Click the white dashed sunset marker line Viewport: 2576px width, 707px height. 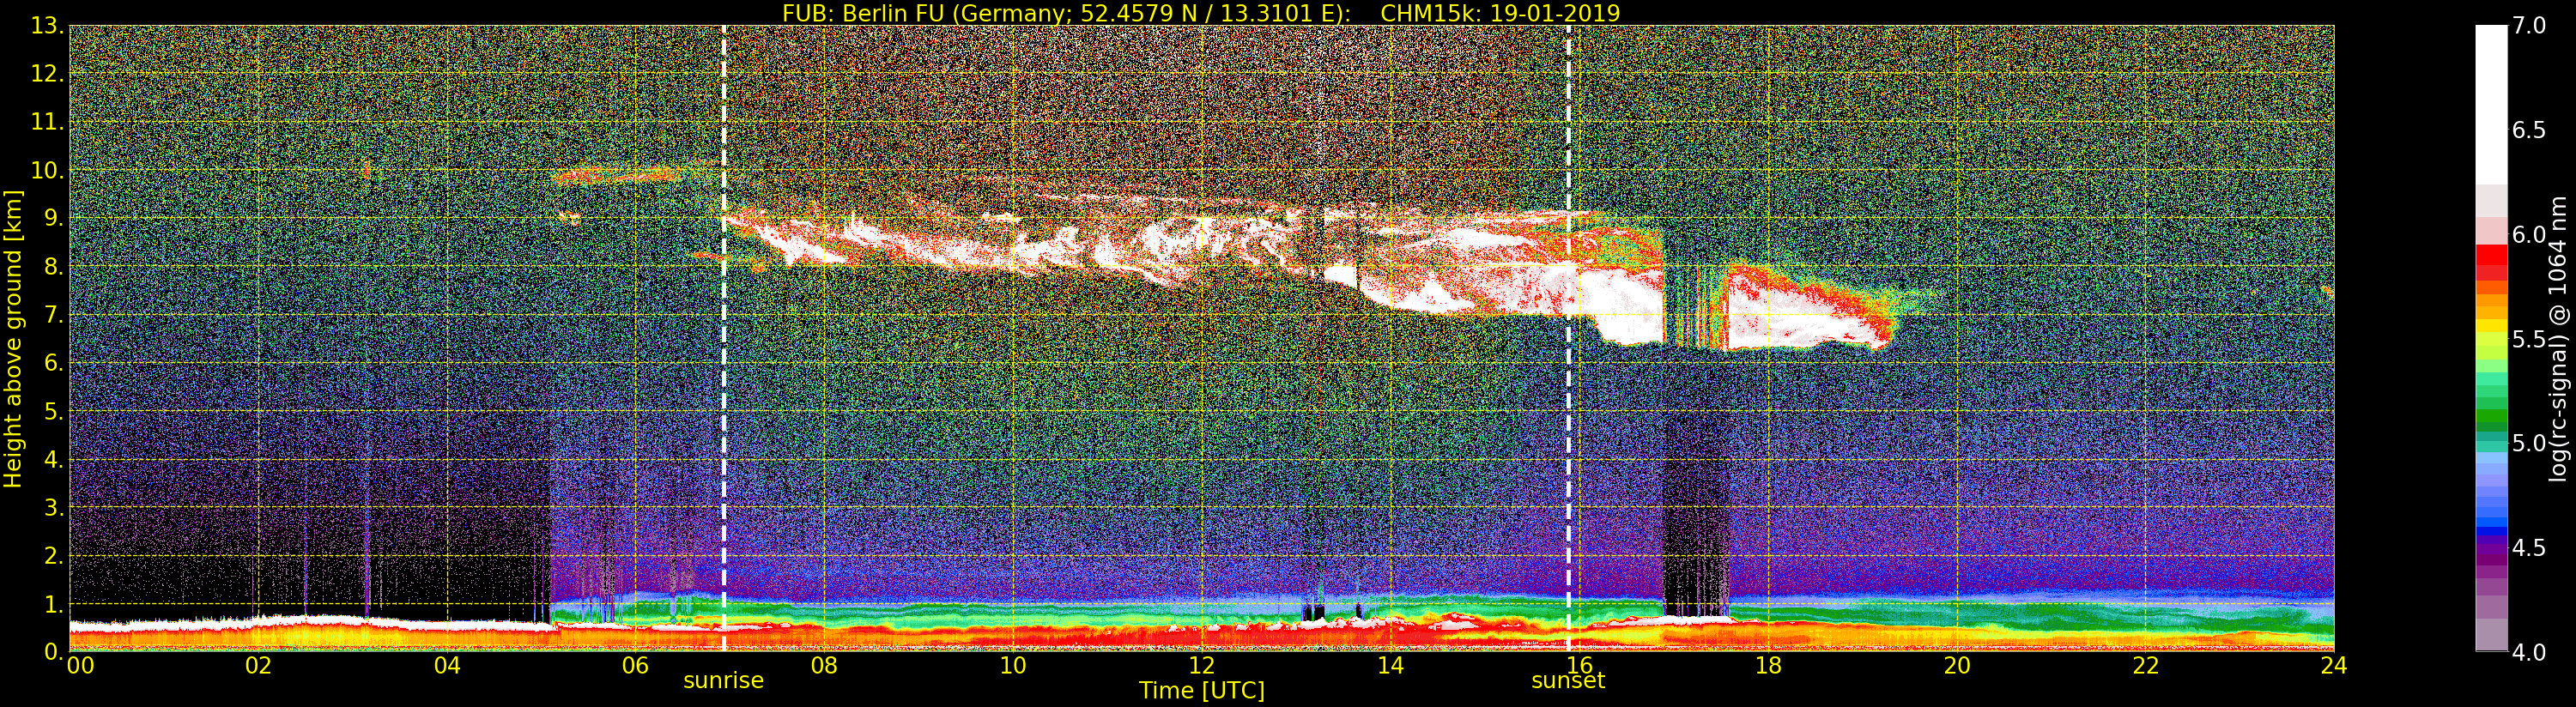[x=1568, y=338]
